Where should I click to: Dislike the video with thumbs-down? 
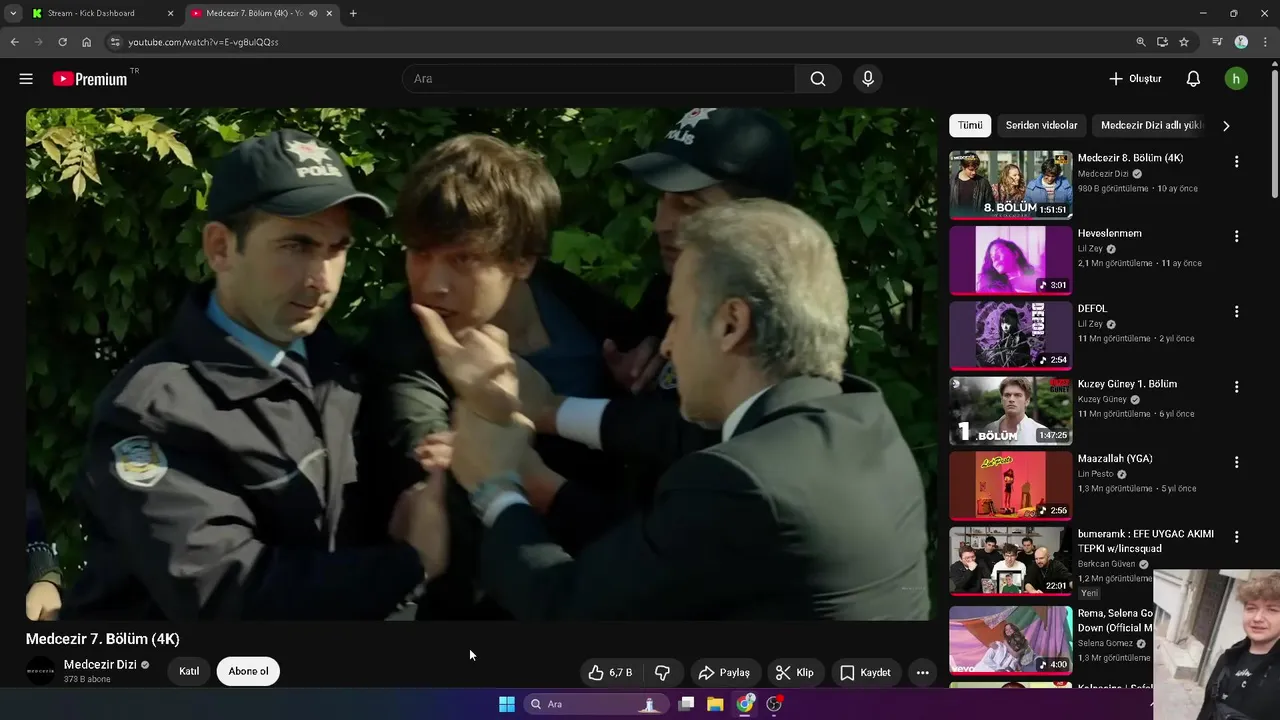pyautogui.click(x=662, y=672)
